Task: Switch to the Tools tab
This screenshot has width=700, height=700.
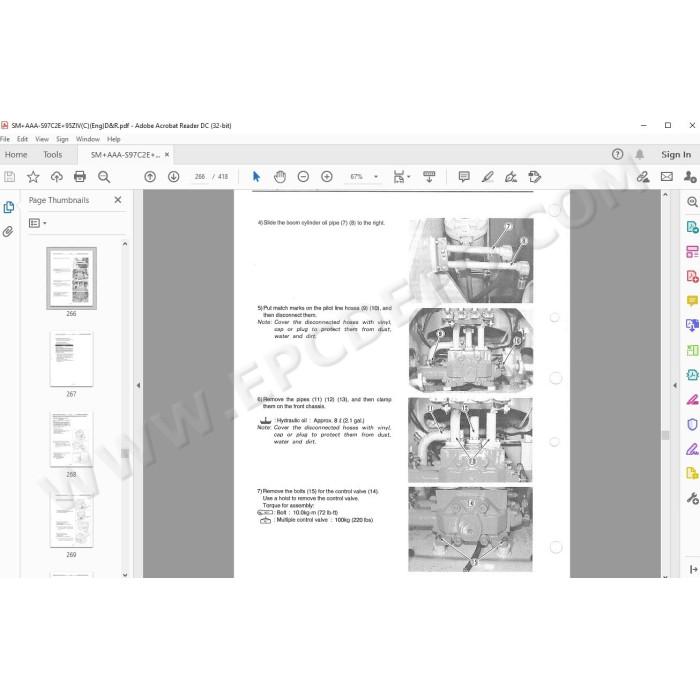Action: pyautogui.click(x=53, y=154)
